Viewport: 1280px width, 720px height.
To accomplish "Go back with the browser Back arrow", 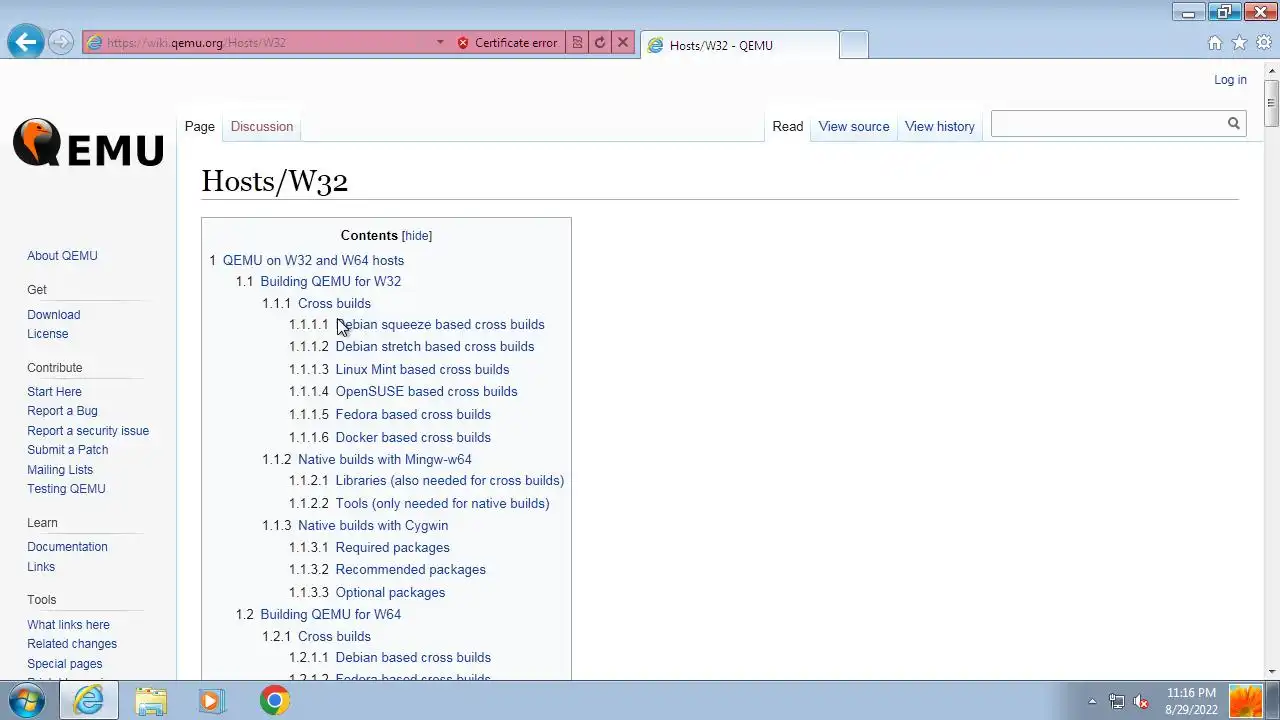I will (26, 42).
